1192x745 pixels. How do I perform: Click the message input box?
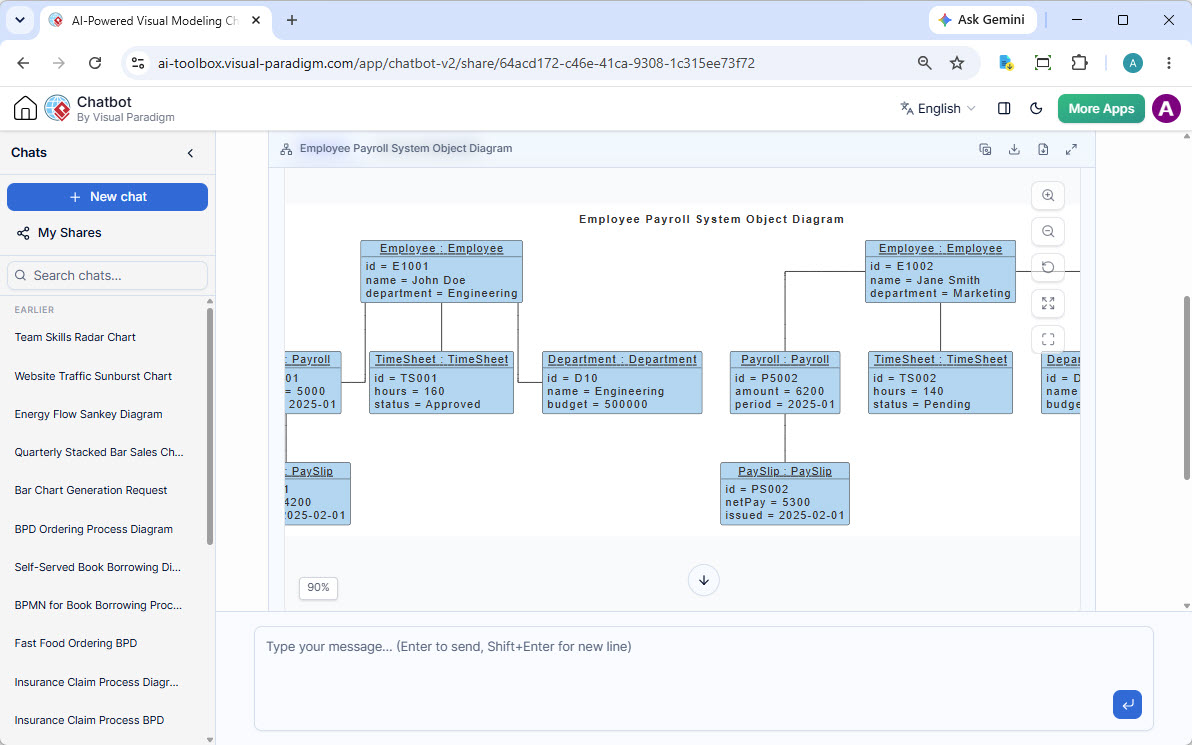[x=704, y=678]
